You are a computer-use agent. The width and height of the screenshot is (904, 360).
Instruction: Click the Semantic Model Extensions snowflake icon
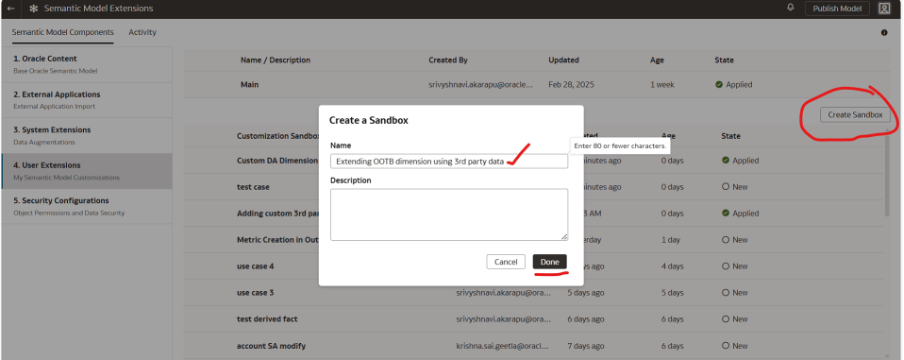point(34,9)
